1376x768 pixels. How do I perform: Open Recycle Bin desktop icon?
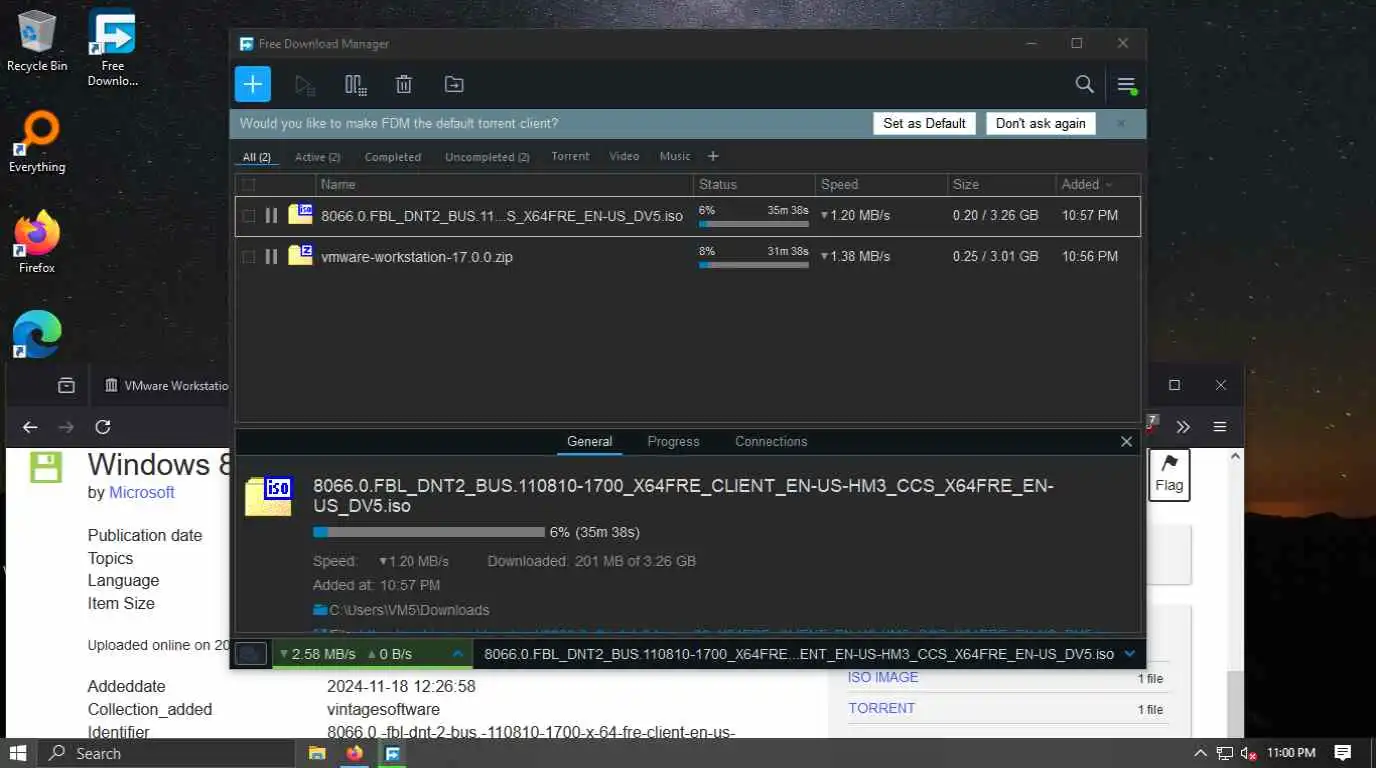37,42
